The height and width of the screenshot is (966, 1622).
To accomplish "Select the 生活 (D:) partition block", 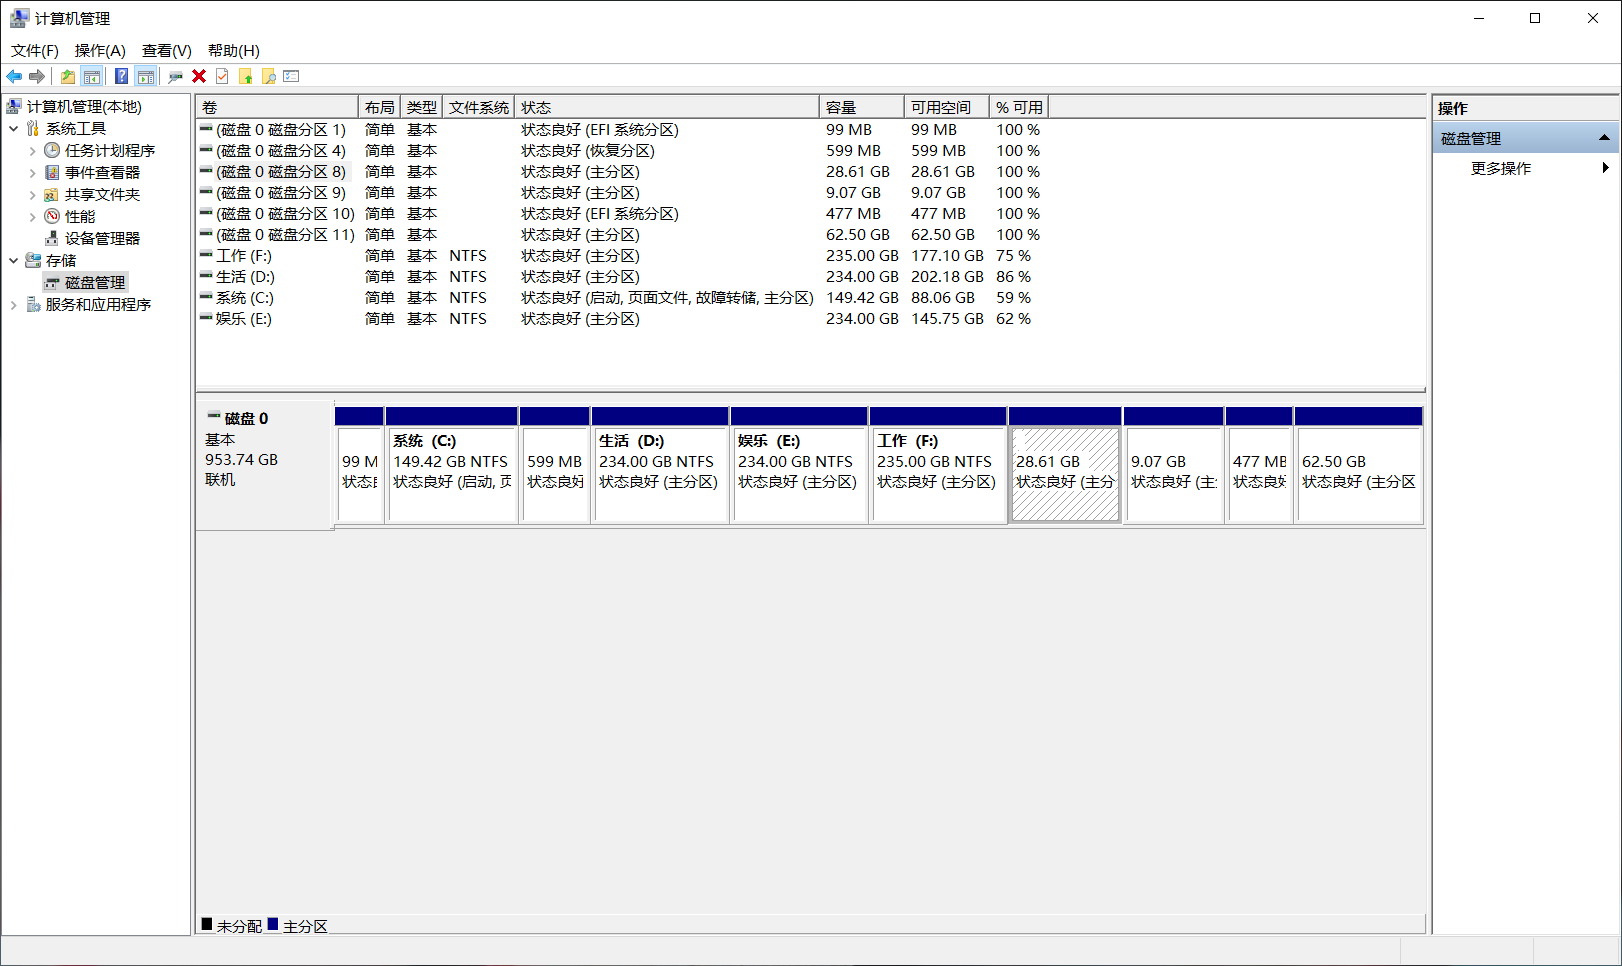I will (660, 465).
